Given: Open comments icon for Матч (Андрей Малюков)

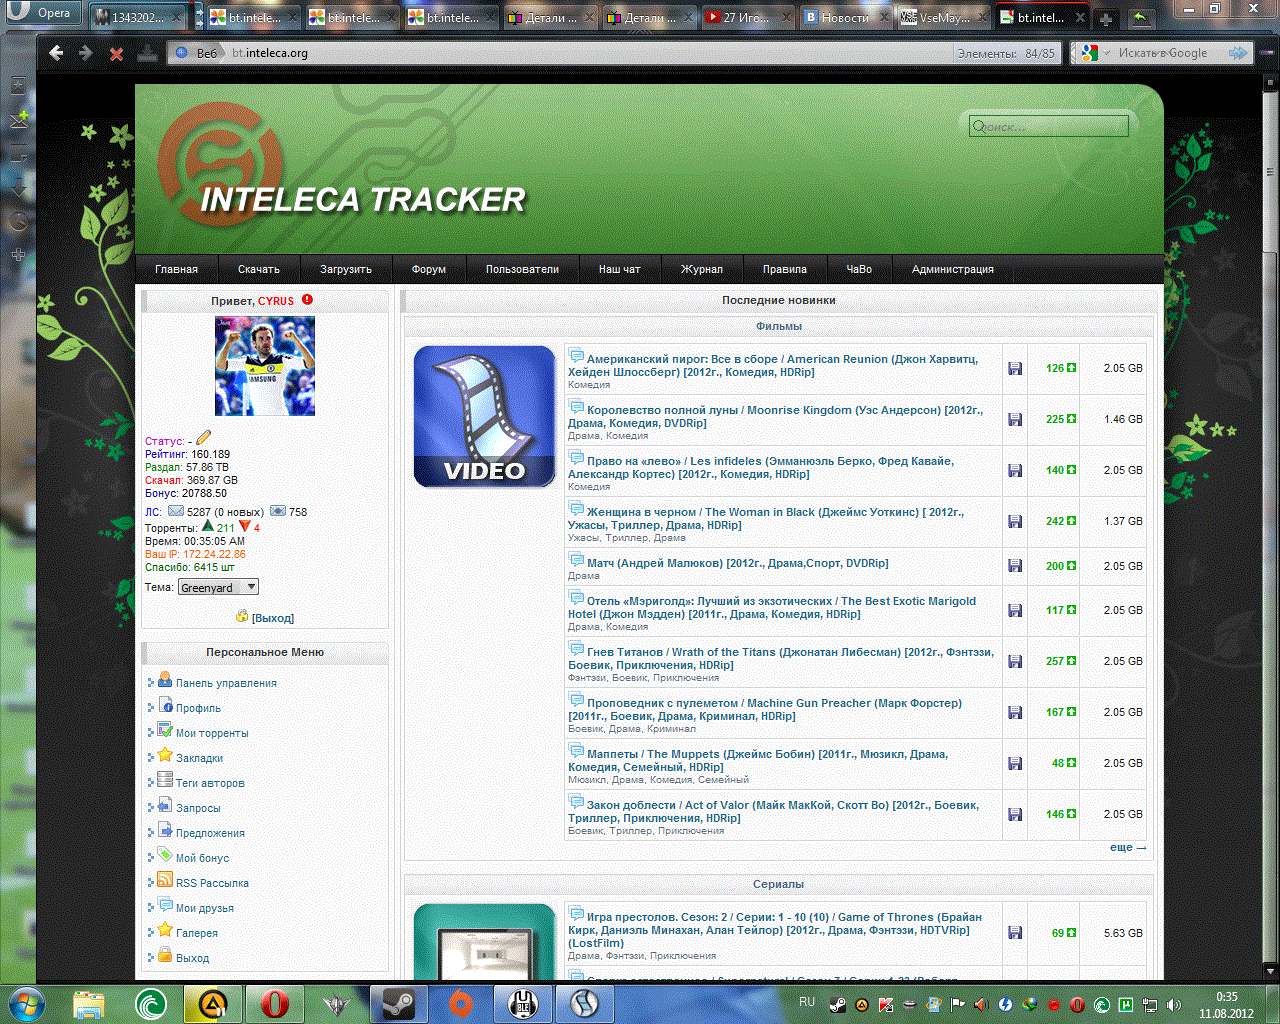Looking at the screenshot, I should (x=576, y=561).
